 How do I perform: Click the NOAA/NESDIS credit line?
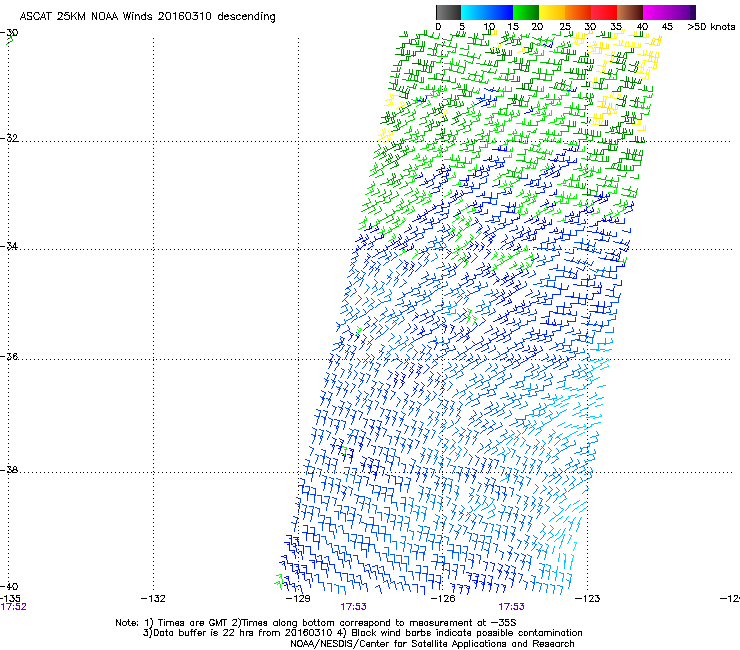pos(432,644)
